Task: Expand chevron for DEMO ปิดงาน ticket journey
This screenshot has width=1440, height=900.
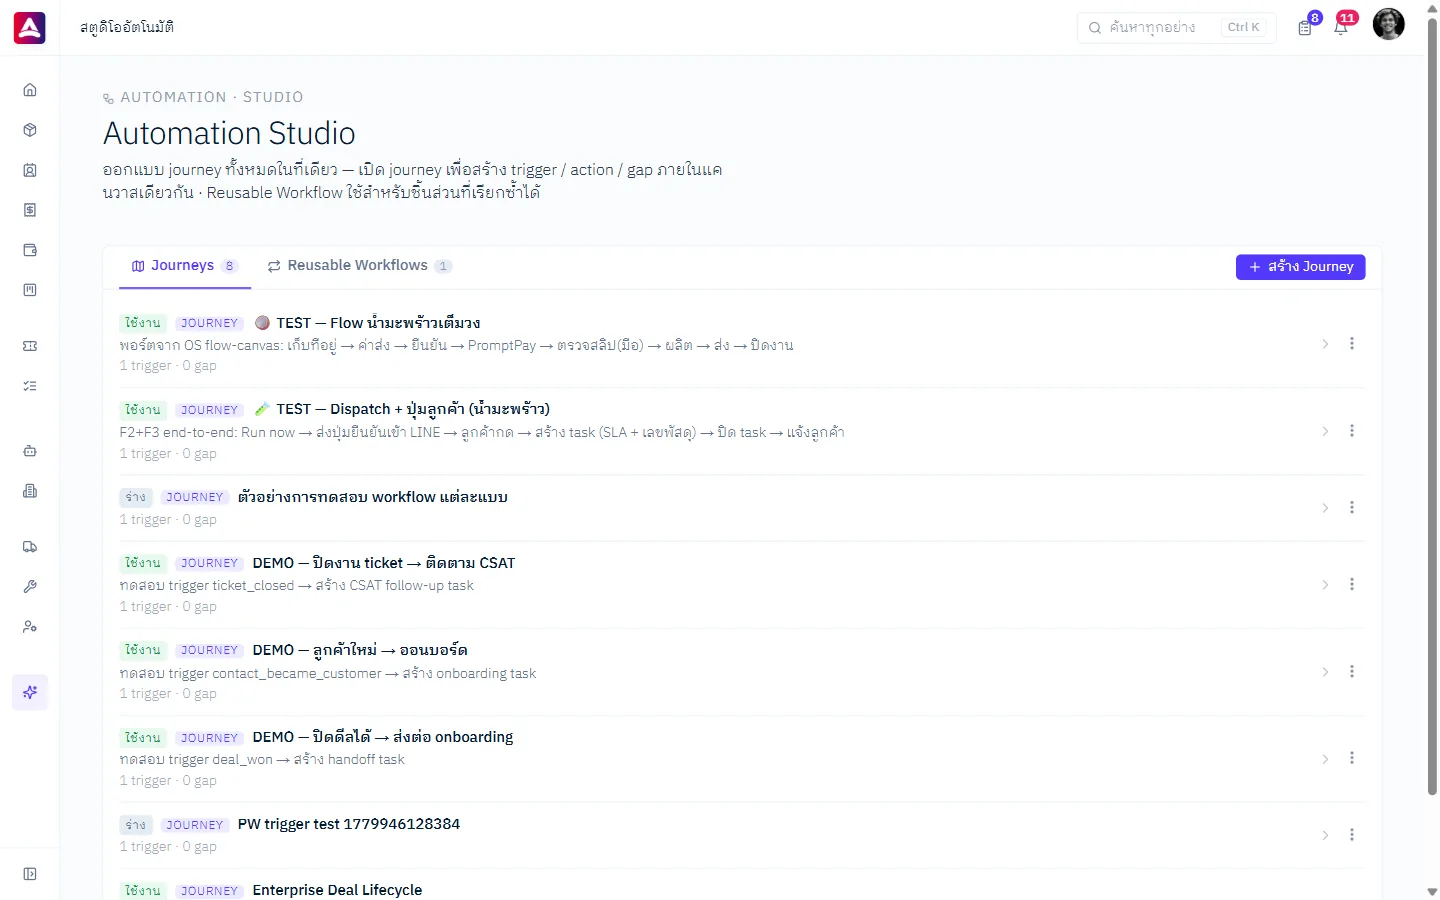Action: point(1325,585)
